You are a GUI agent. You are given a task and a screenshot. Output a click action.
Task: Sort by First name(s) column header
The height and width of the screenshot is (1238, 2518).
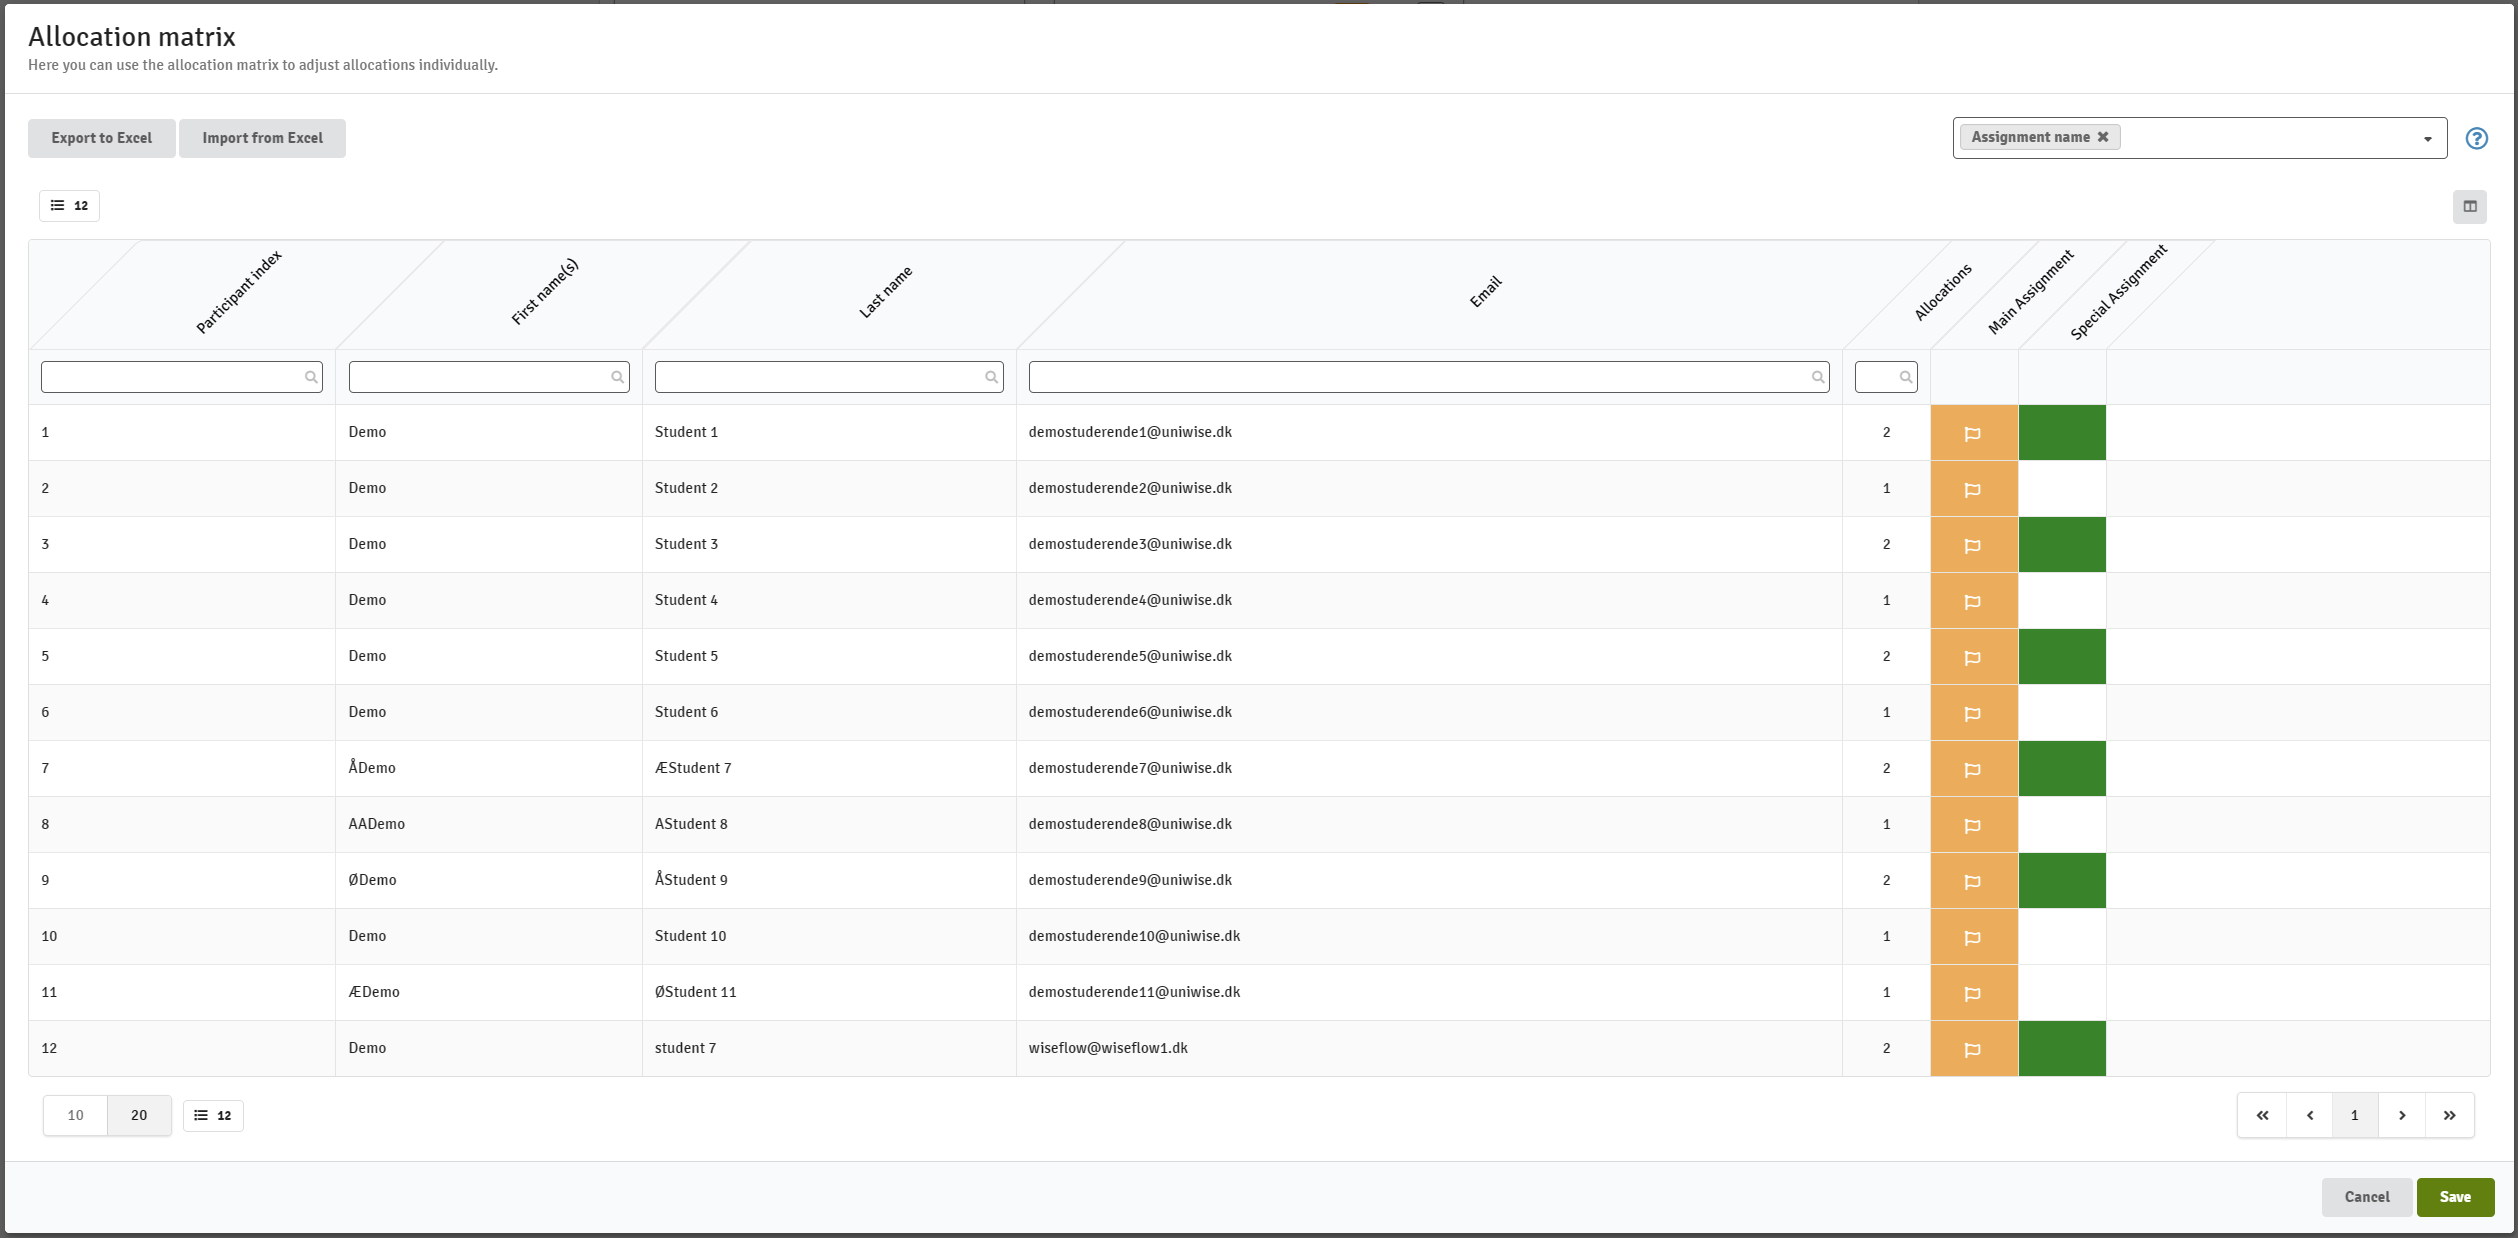(x=545, y=292)
